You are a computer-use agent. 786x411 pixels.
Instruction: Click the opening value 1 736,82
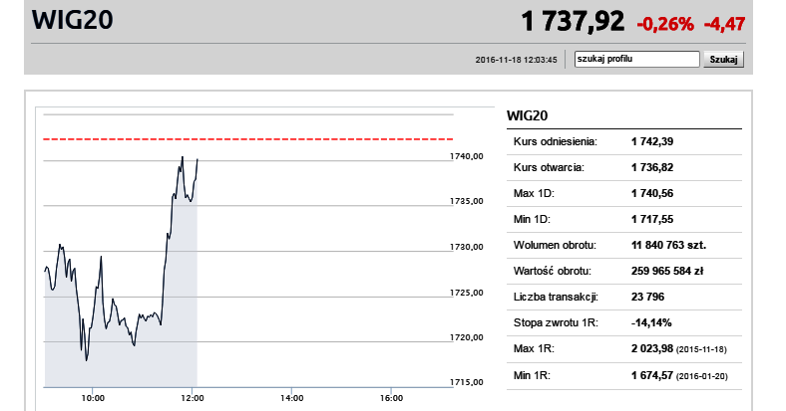click(652, 167)
